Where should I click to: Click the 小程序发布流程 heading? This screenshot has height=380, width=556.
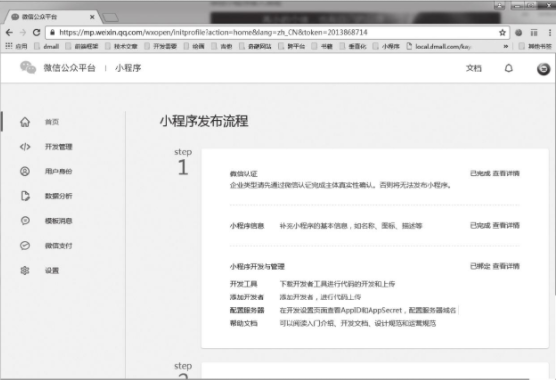click(x=204, y=121)
